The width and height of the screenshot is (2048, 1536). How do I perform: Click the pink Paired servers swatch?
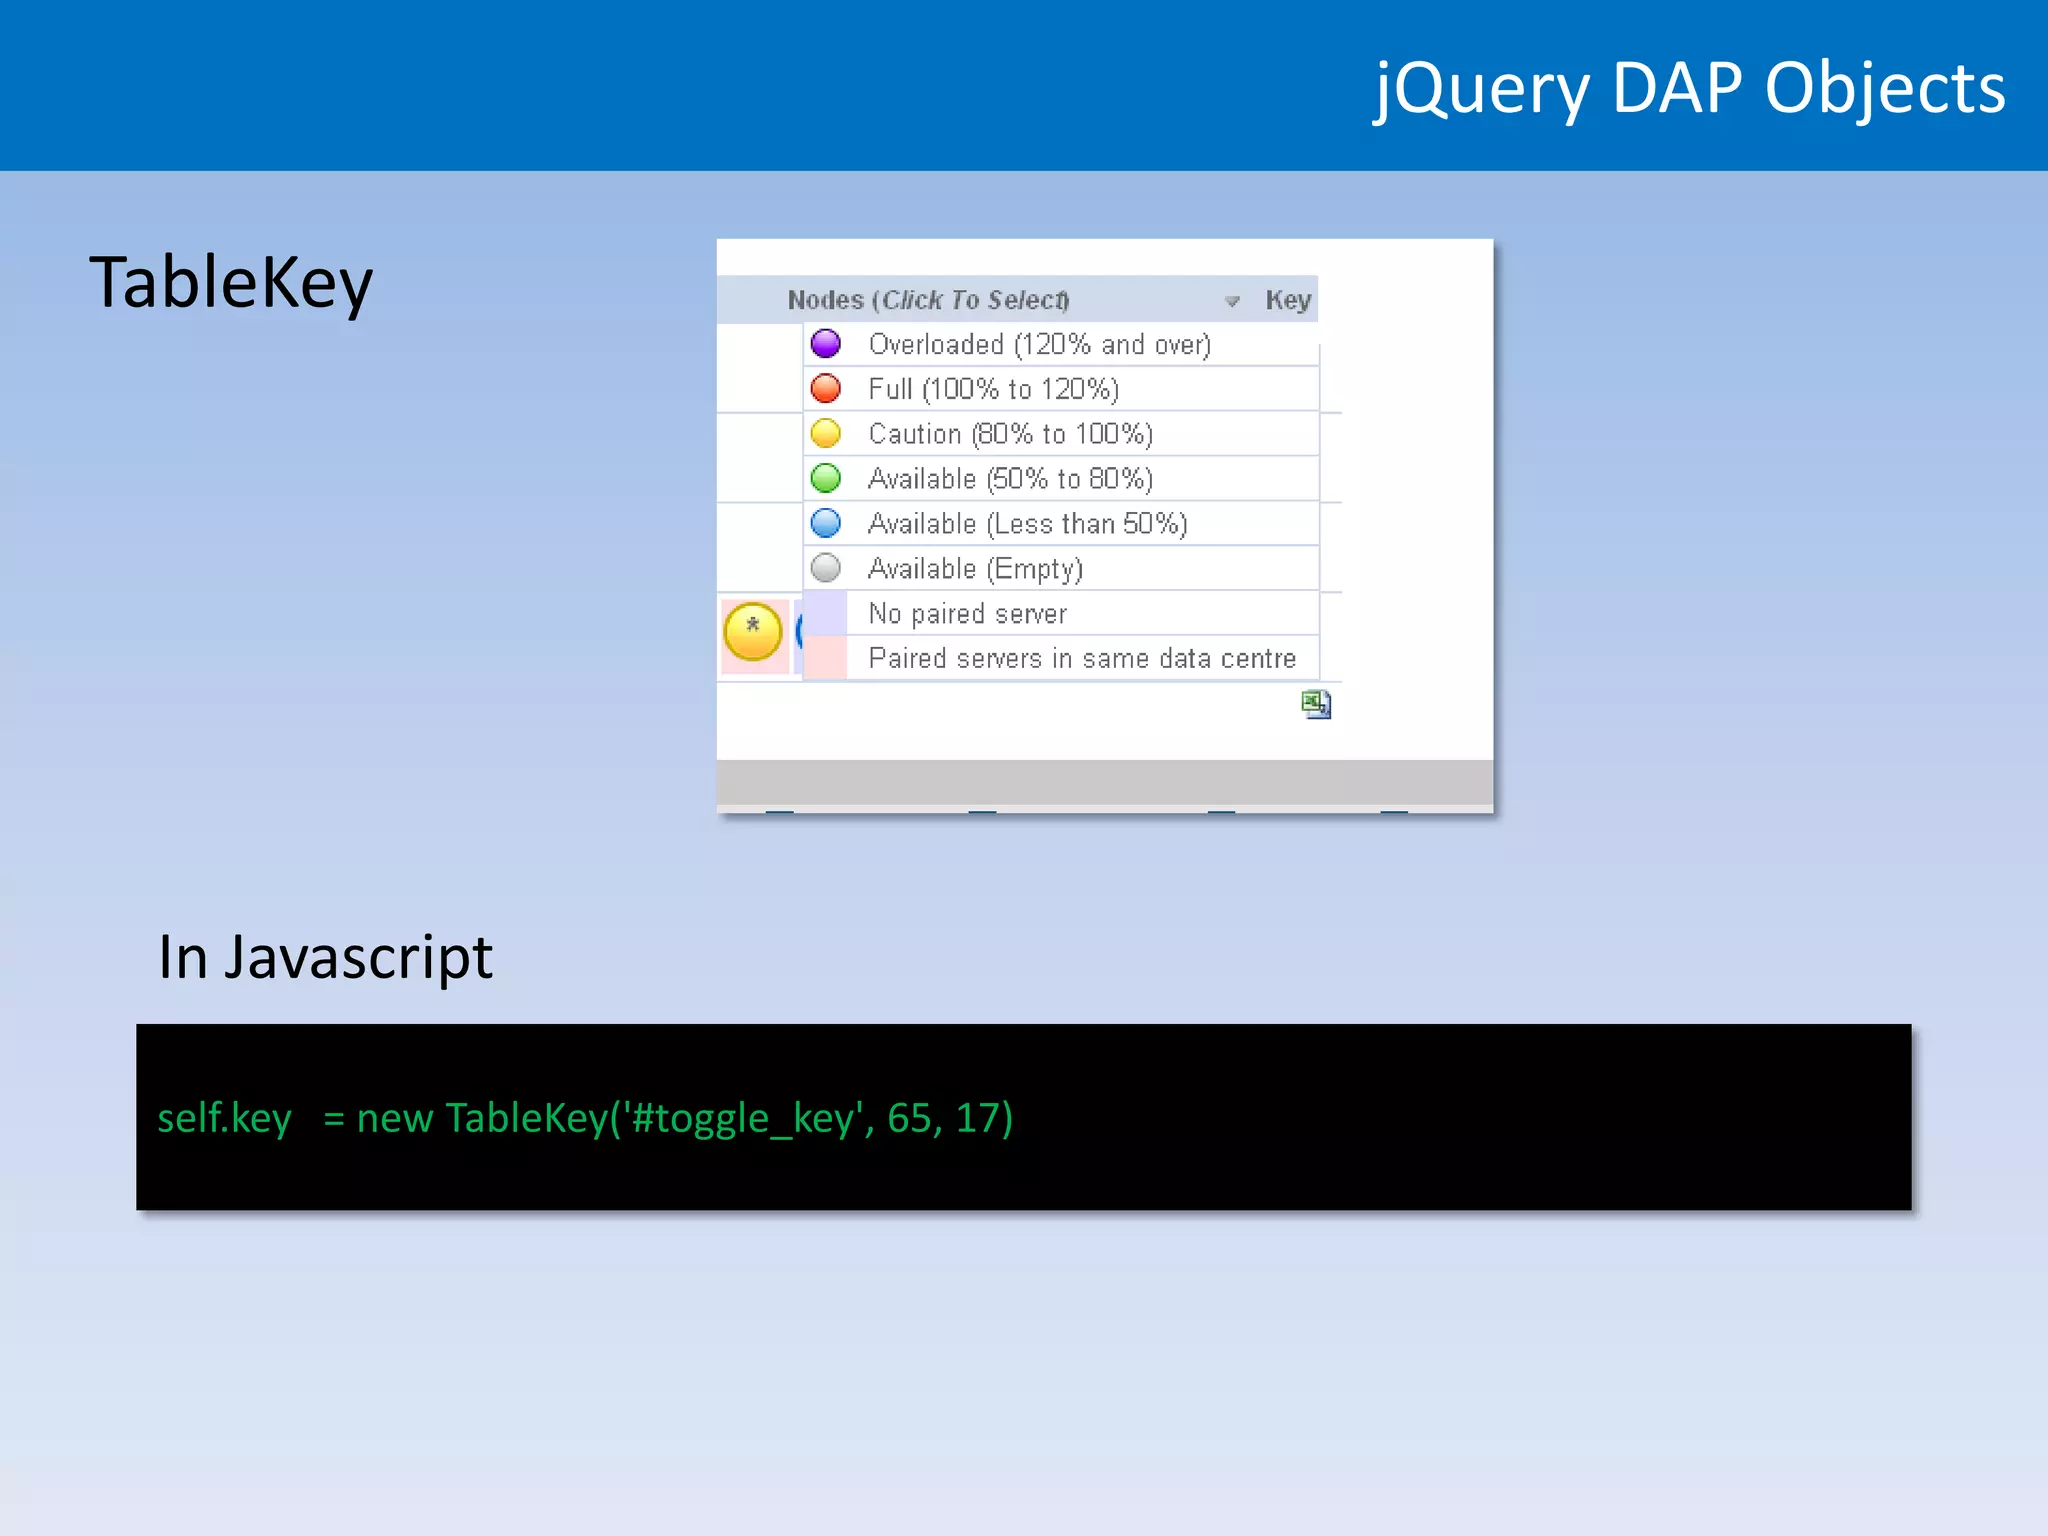point(826,658)
